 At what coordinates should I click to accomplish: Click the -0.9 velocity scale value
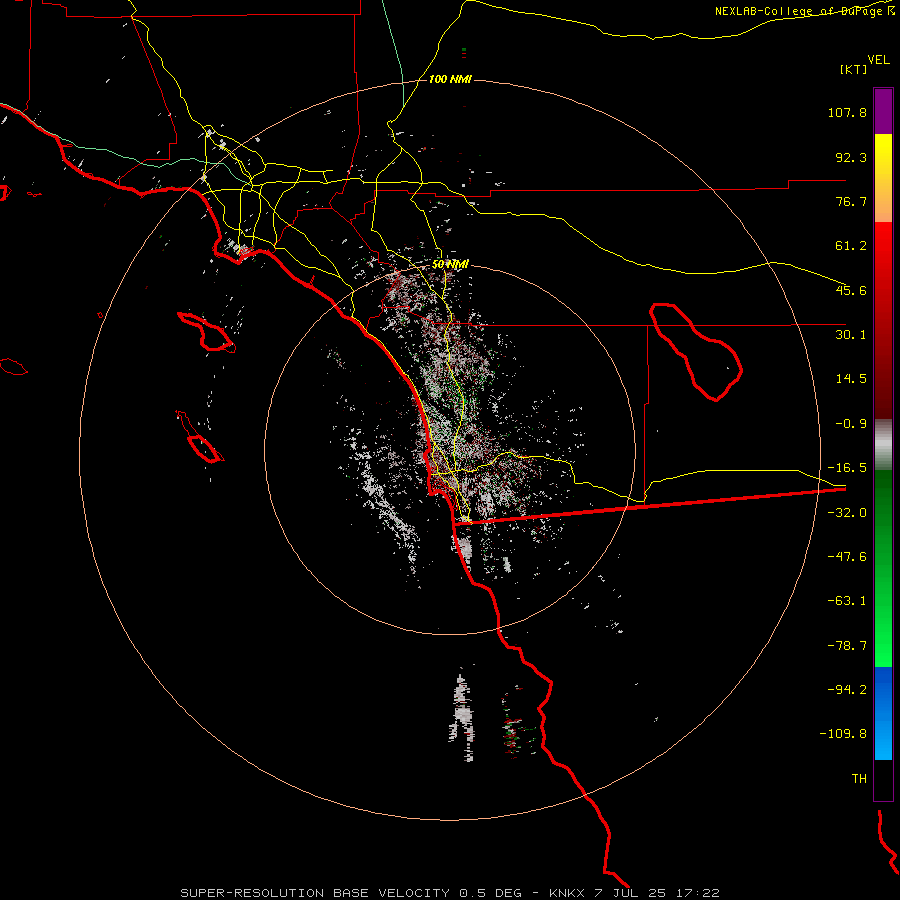tap(851, 424)
